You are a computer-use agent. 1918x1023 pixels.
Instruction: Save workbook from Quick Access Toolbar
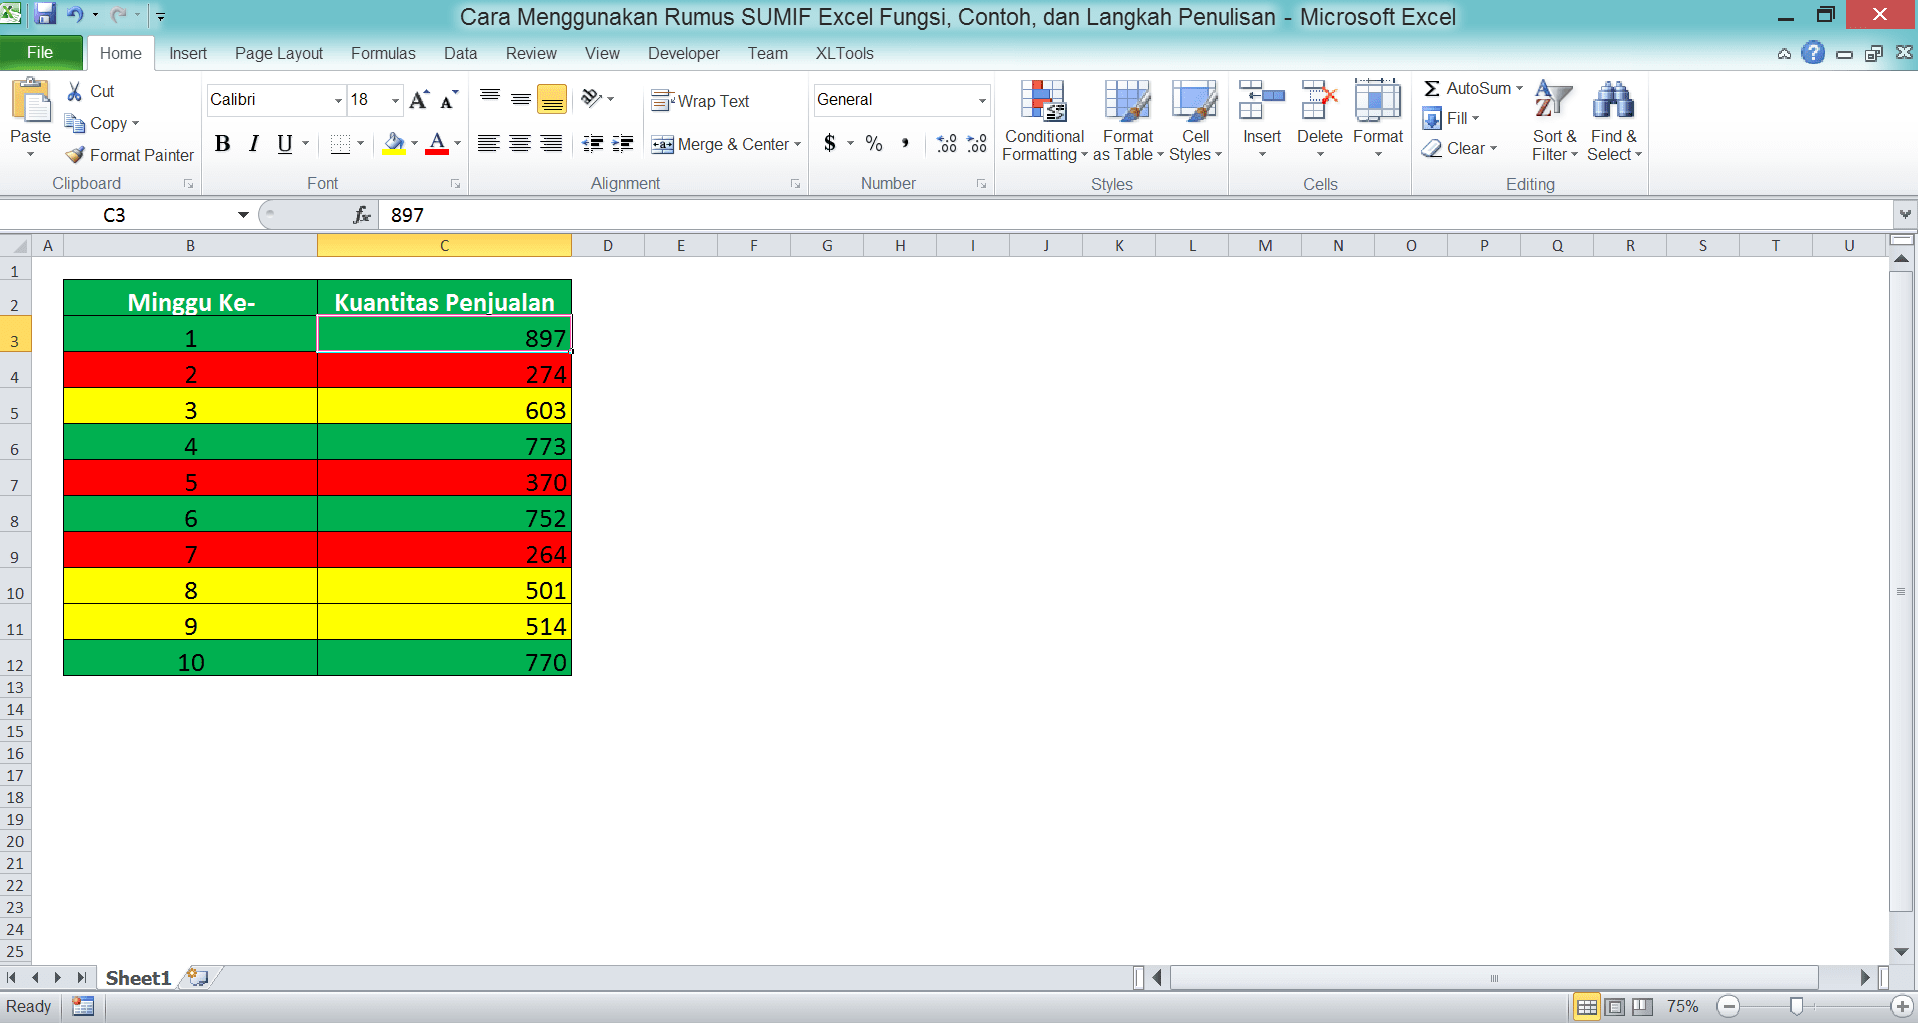pyautogui.click(x=45, y=14)
